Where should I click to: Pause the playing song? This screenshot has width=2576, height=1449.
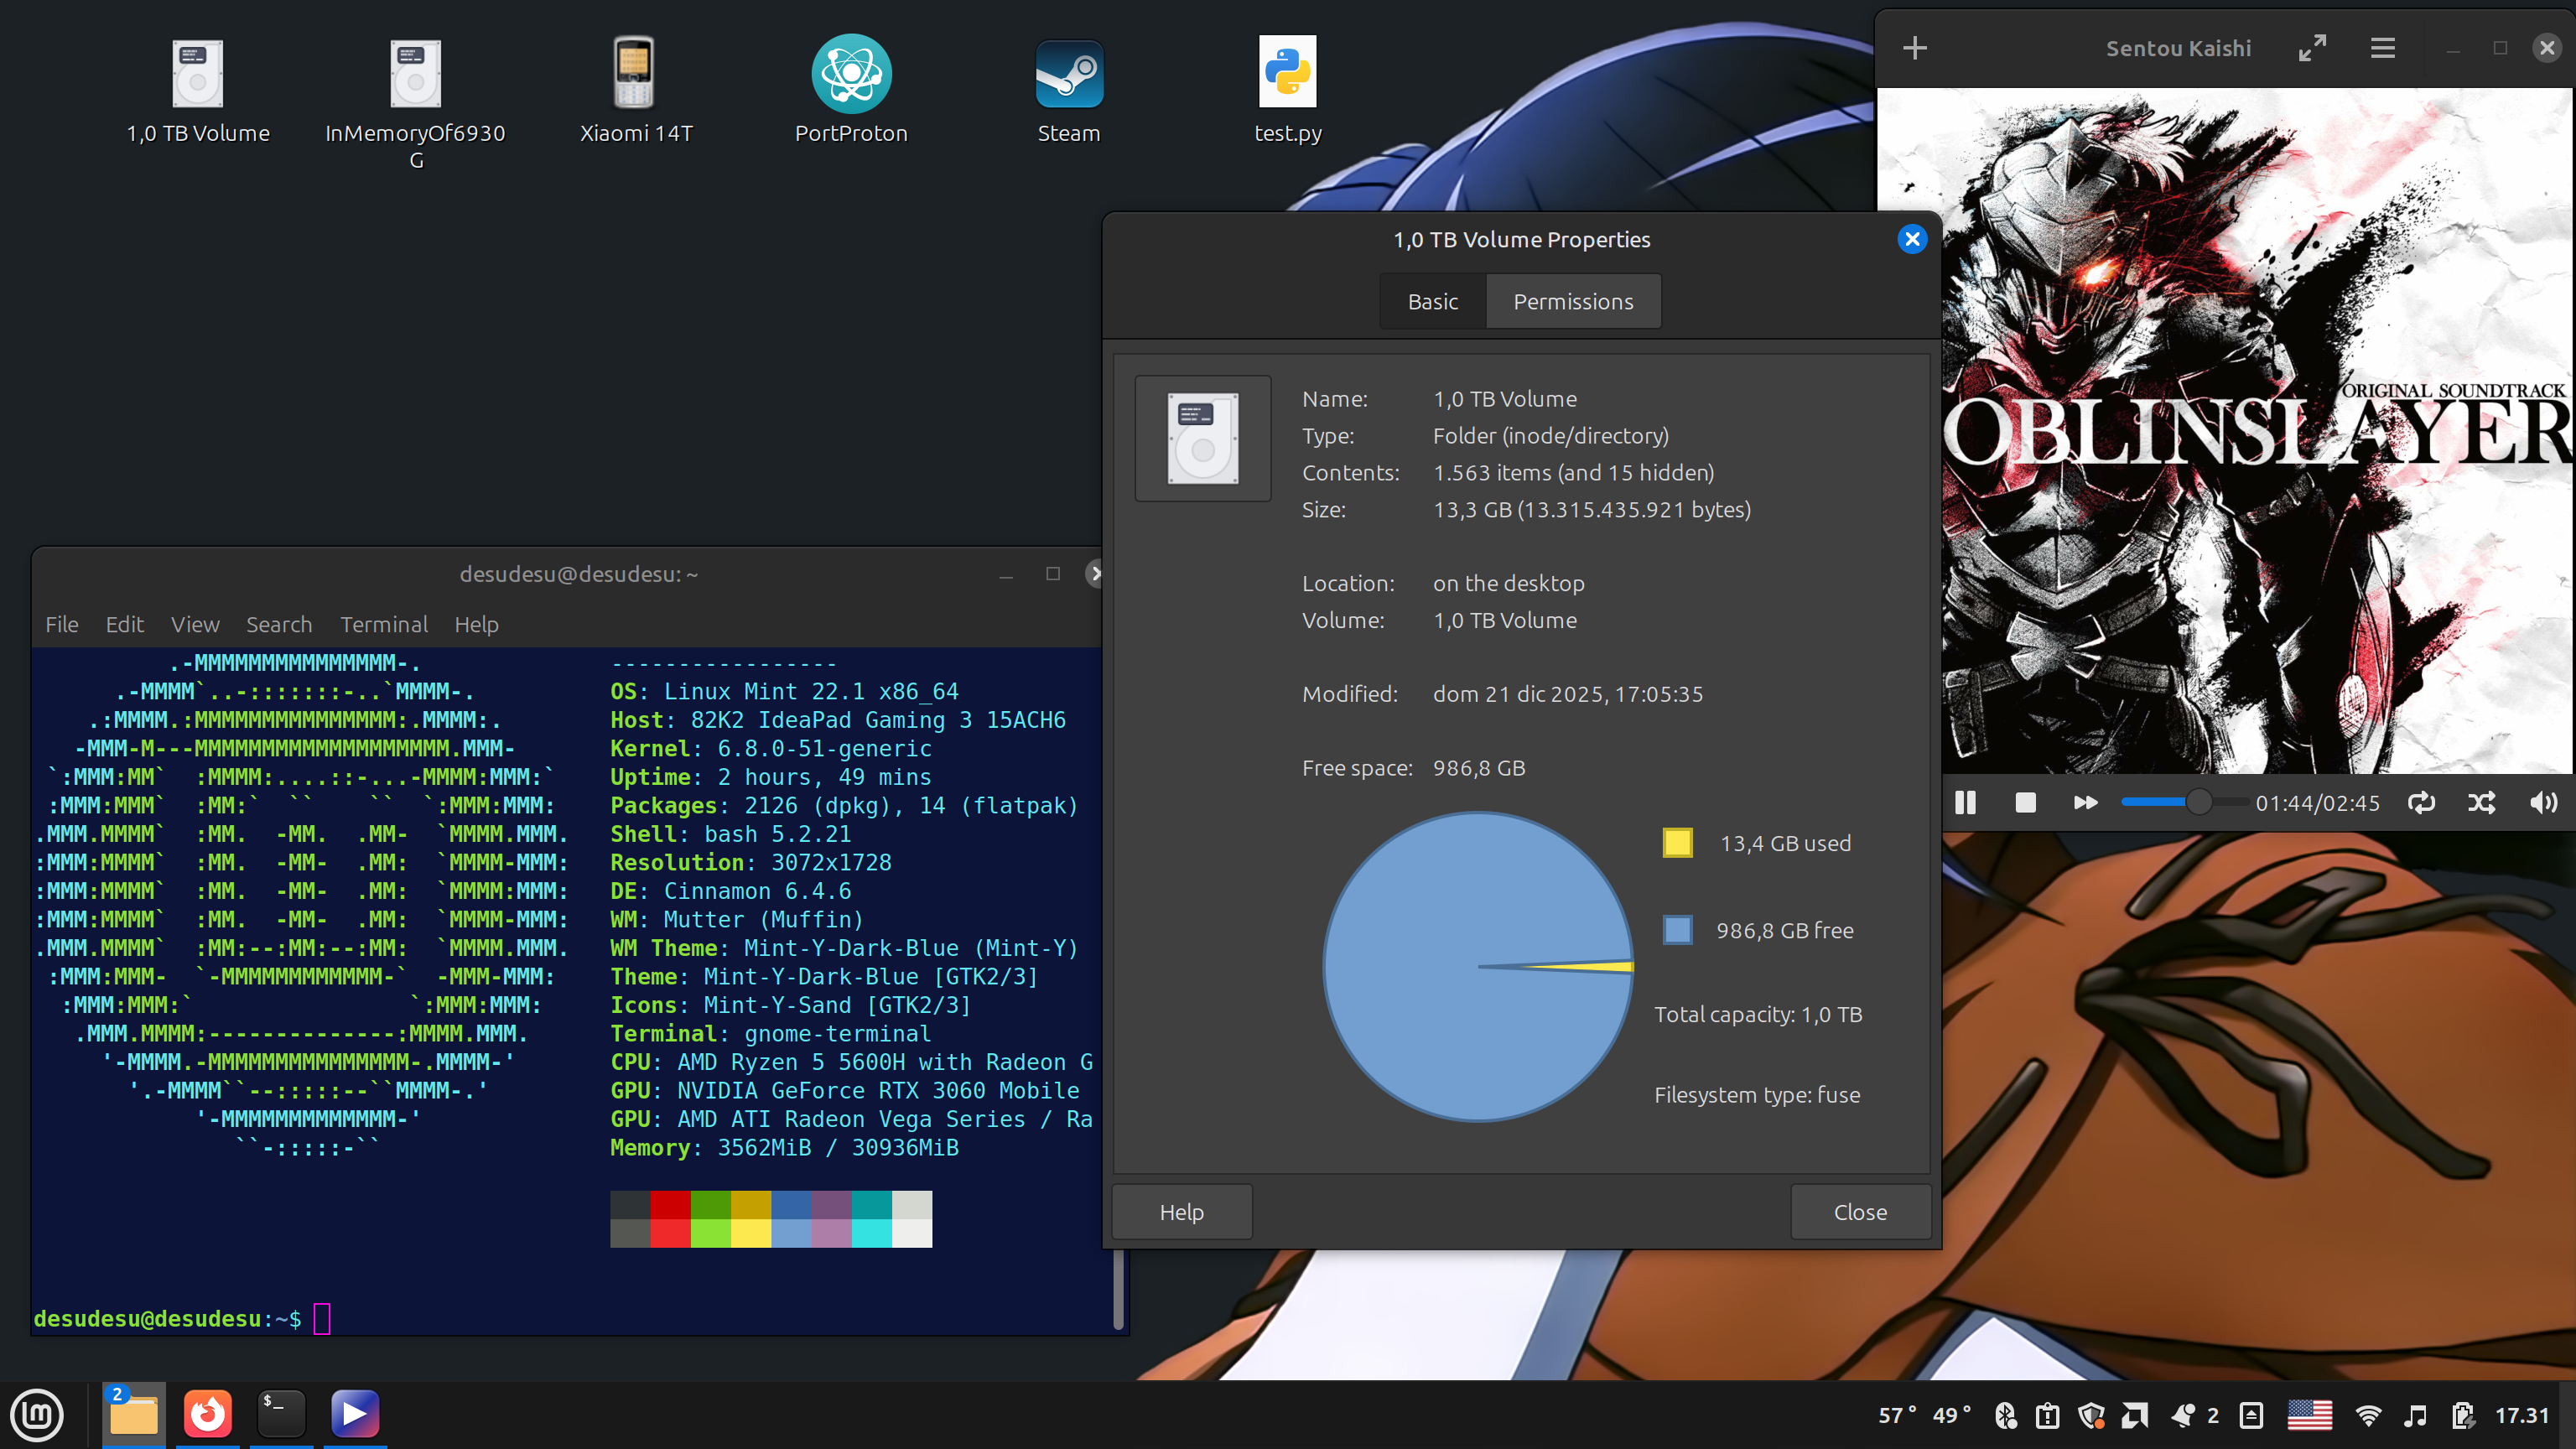click(x=1965, y=802)
